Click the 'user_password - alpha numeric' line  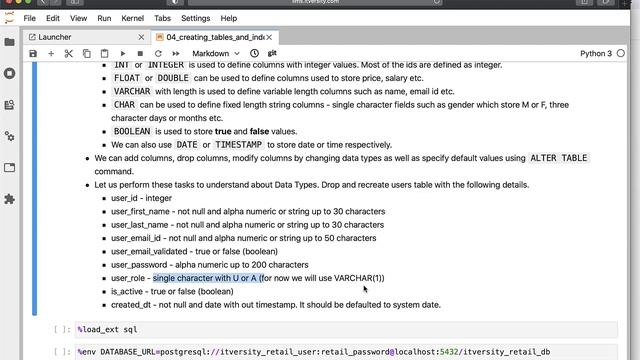[210, 265]
